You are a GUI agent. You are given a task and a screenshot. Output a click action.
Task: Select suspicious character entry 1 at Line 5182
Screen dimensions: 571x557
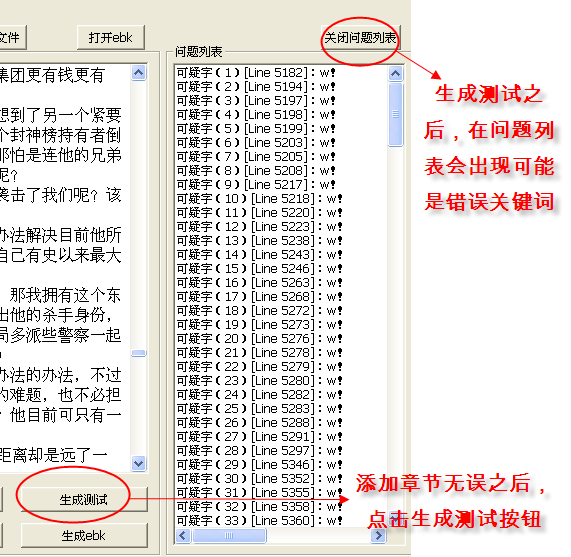point(256,73)
